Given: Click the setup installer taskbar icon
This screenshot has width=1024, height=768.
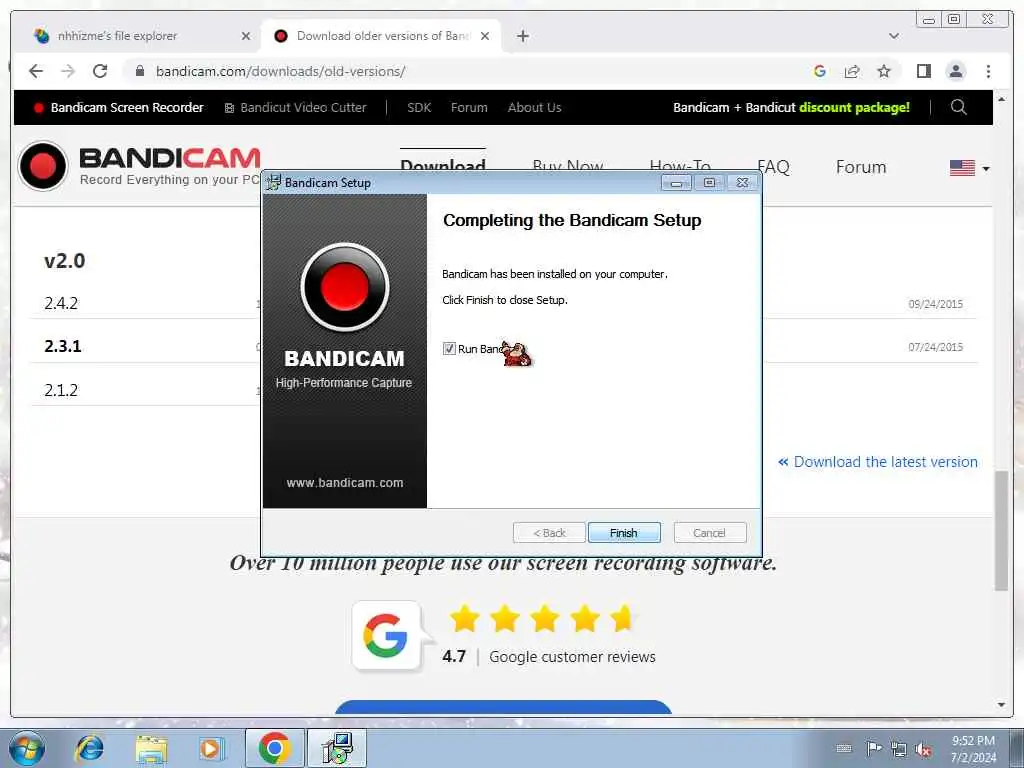Looking at the screenshot, I should click(x=338, y=748).
